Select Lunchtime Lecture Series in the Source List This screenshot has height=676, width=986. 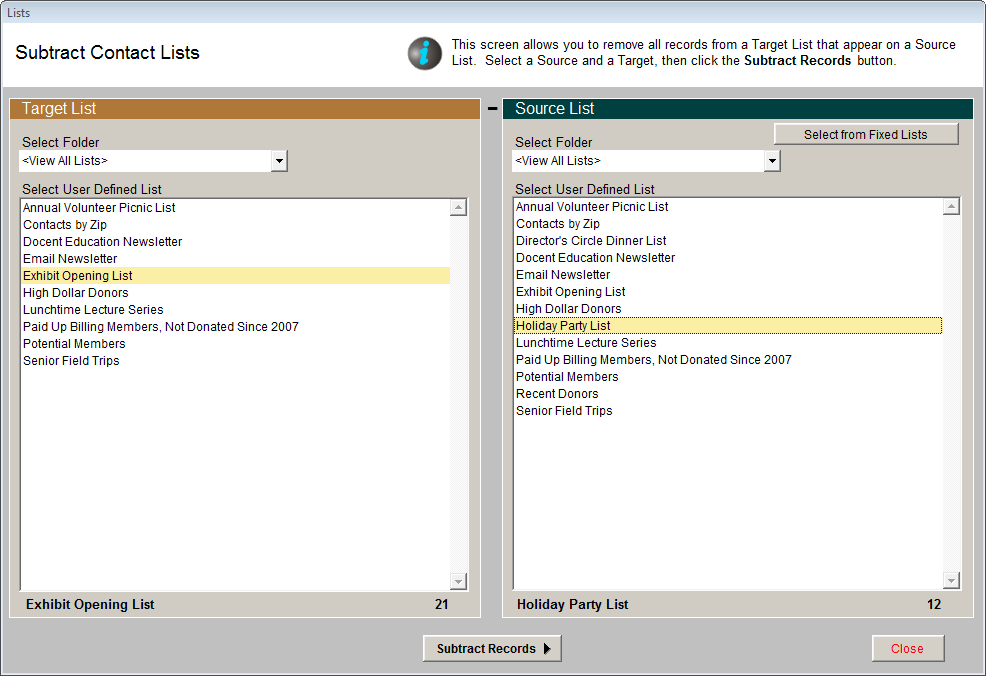click(x=586, y=342)
